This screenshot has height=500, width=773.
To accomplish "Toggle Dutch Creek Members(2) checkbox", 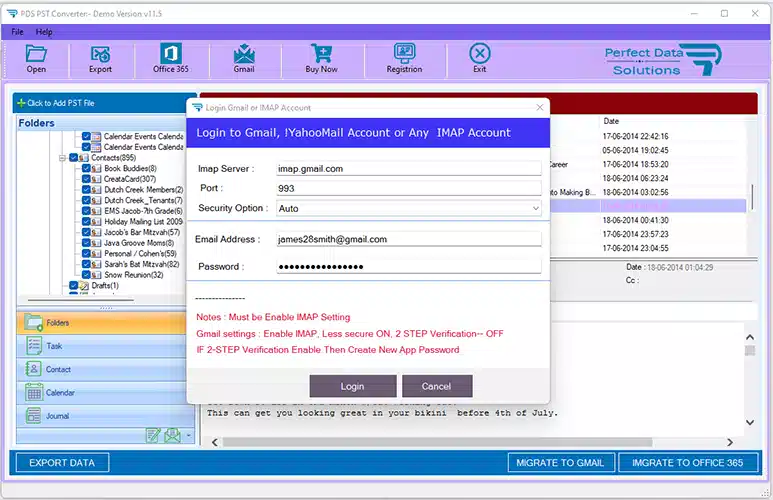I will pyautogui.click(x=86, y=190).
